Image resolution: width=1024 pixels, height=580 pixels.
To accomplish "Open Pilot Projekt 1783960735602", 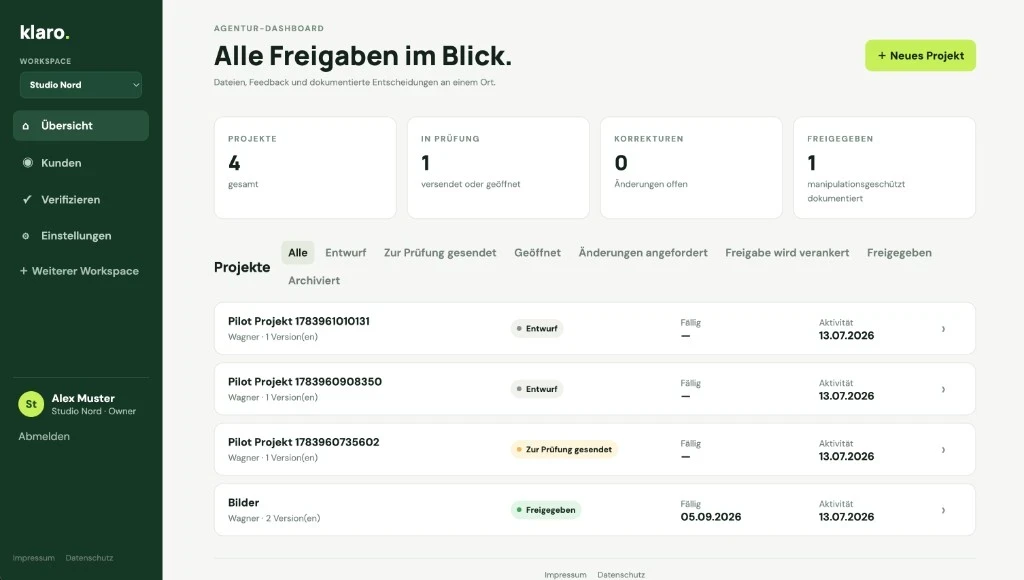I will click(594, 449).
